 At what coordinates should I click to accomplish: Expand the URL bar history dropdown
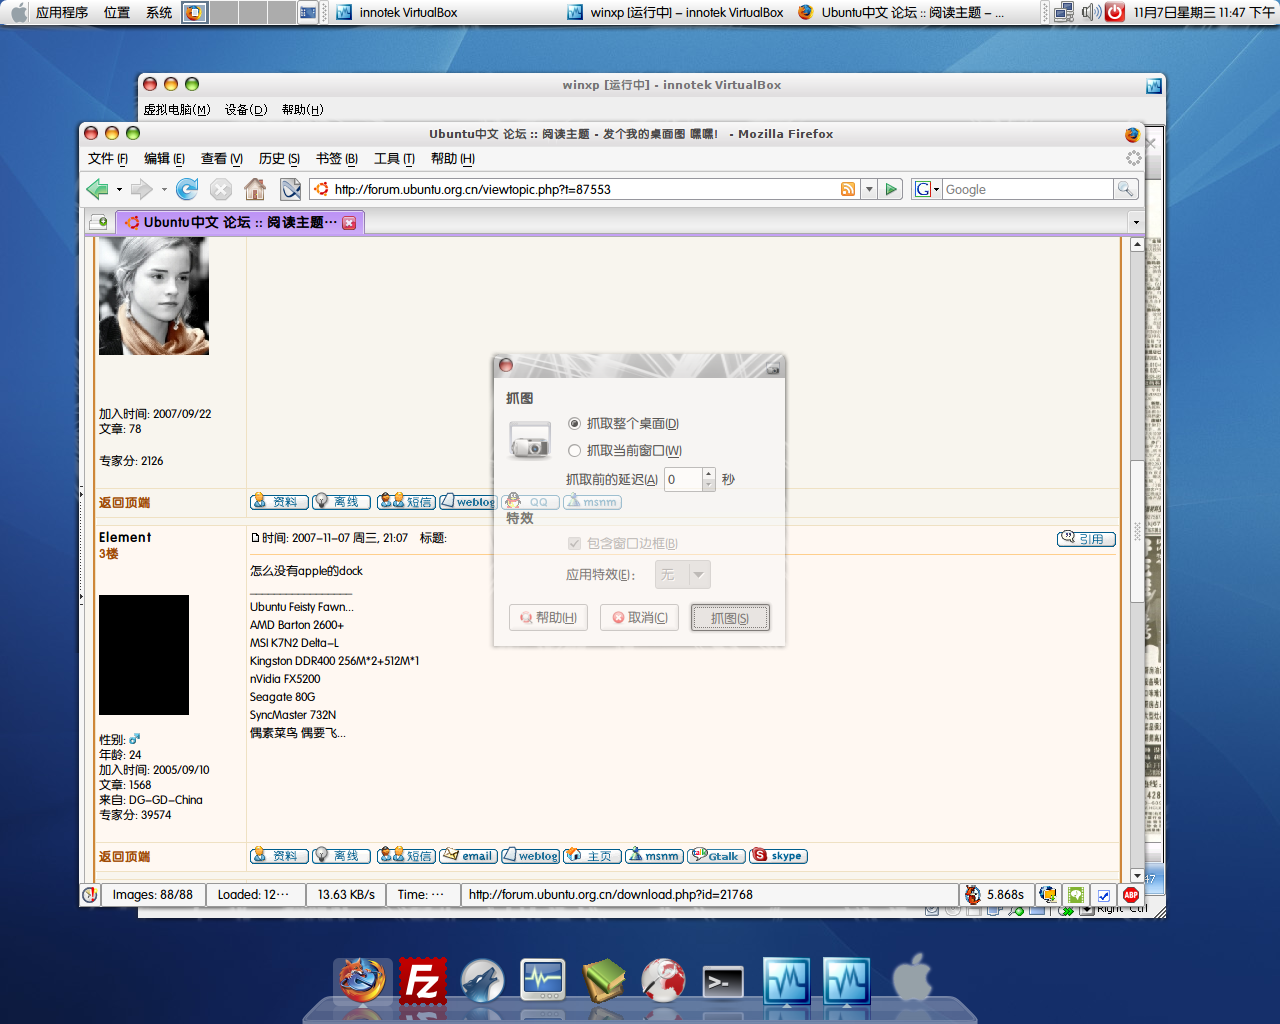[869, 189]
